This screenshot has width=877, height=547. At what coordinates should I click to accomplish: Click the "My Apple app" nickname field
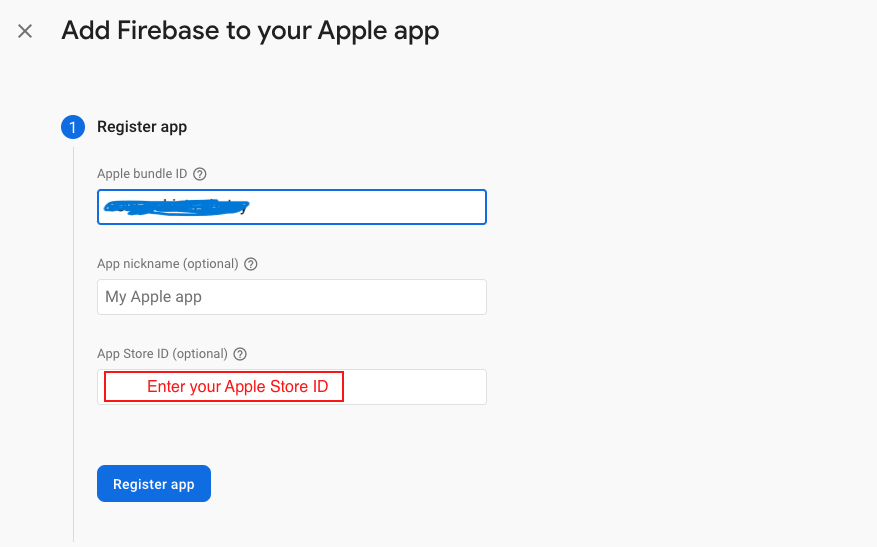point(291,297)
